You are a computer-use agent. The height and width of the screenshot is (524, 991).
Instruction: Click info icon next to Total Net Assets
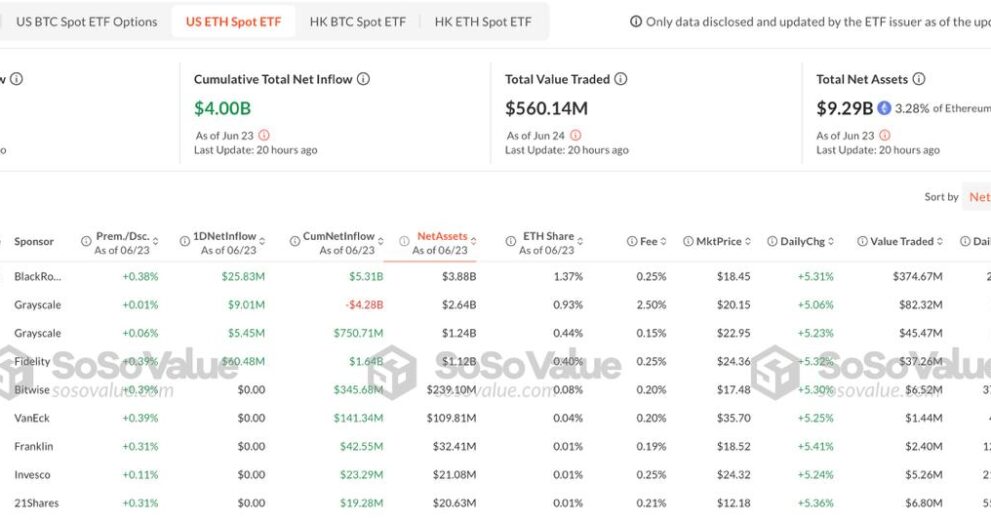click(x=919, y=79)
